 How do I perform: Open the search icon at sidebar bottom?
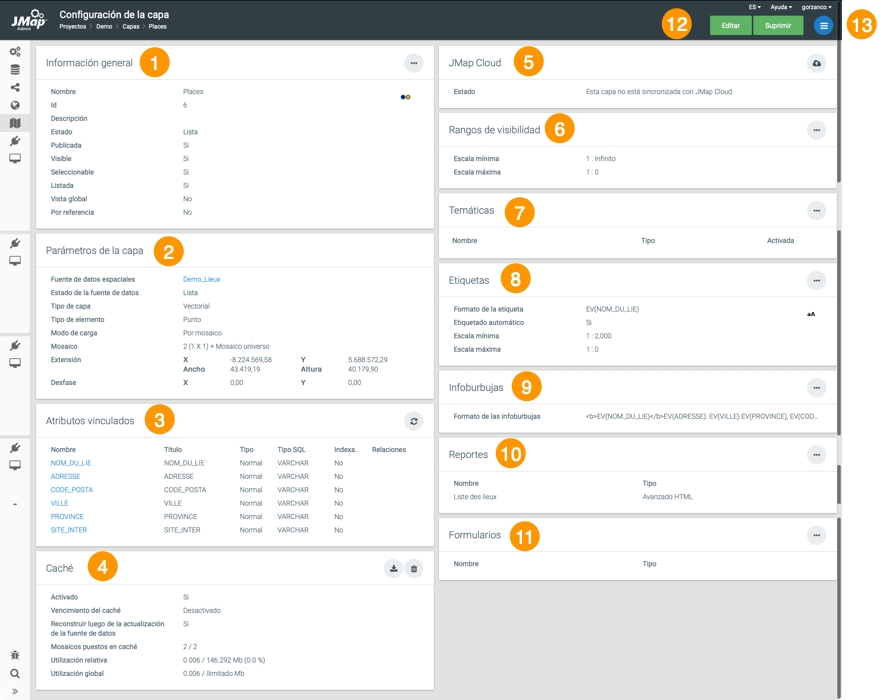click(x=15, y=674)
